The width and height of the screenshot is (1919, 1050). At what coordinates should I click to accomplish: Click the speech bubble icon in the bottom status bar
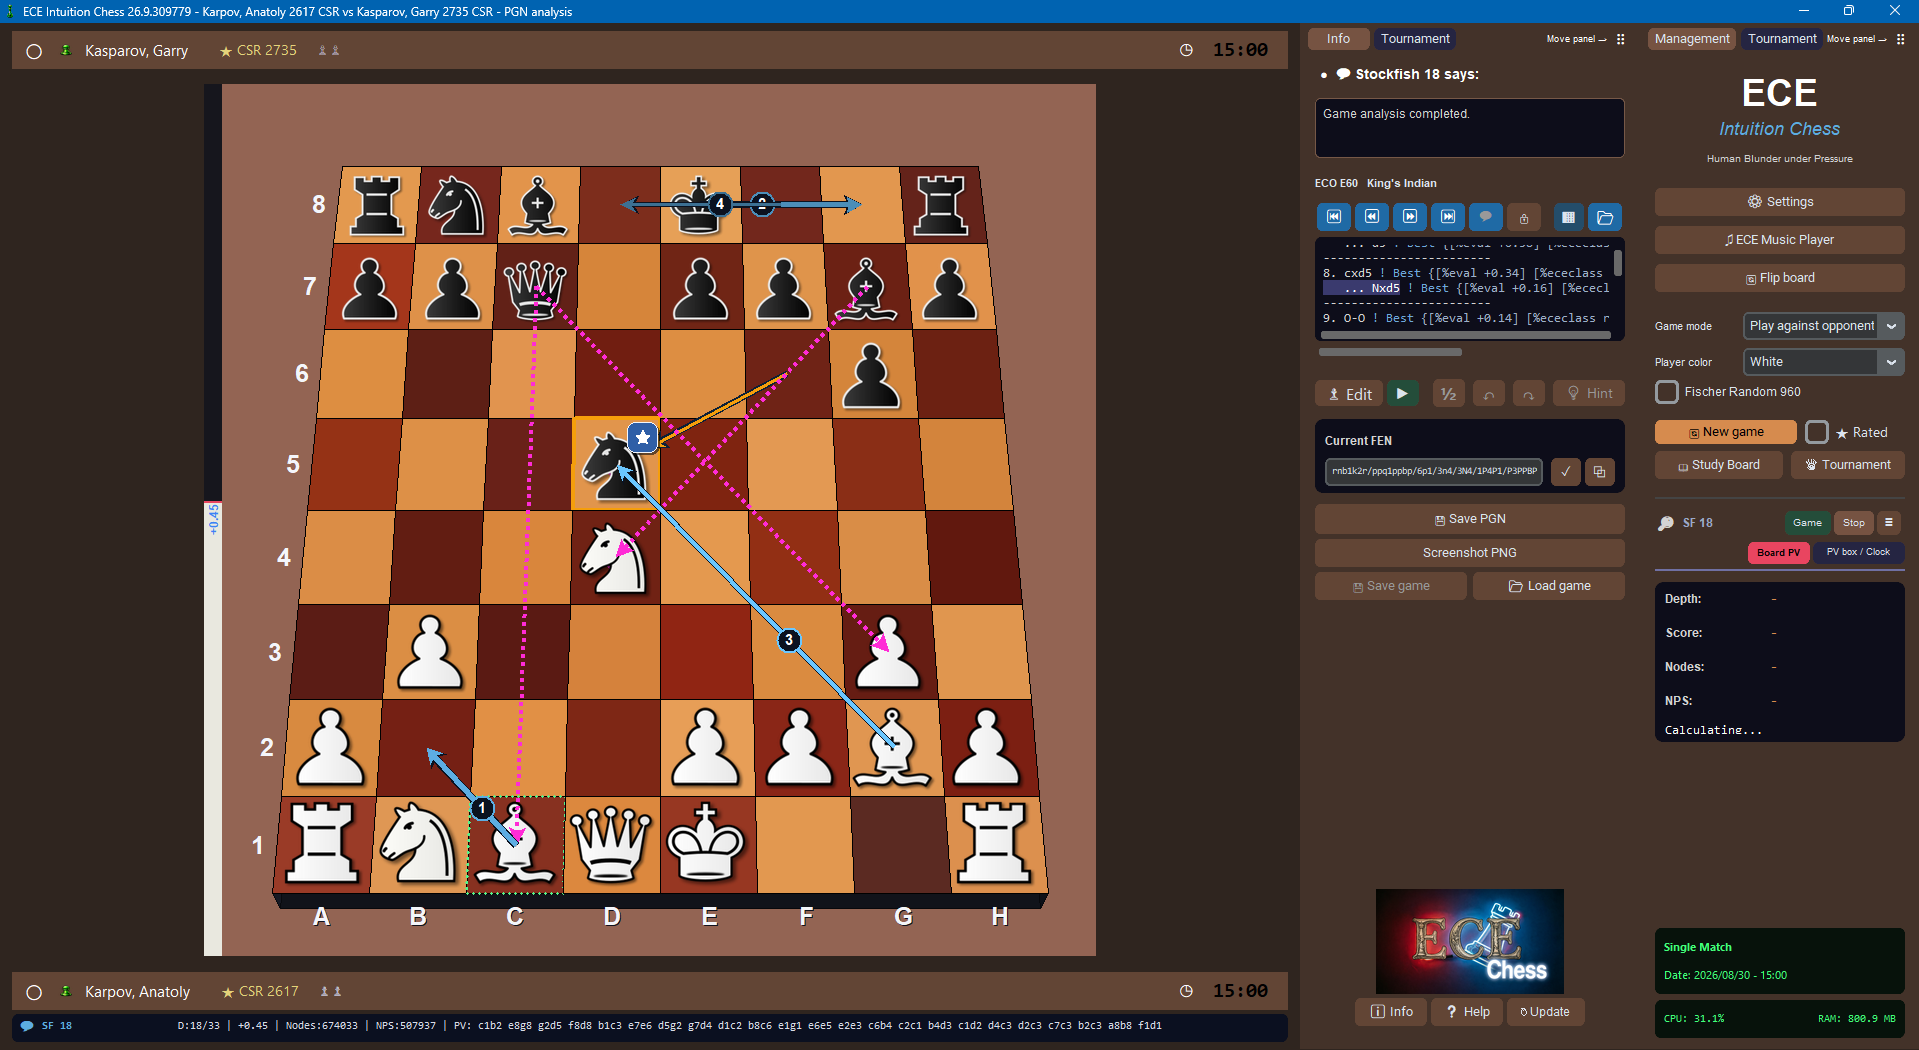[x=27, y=1025]
